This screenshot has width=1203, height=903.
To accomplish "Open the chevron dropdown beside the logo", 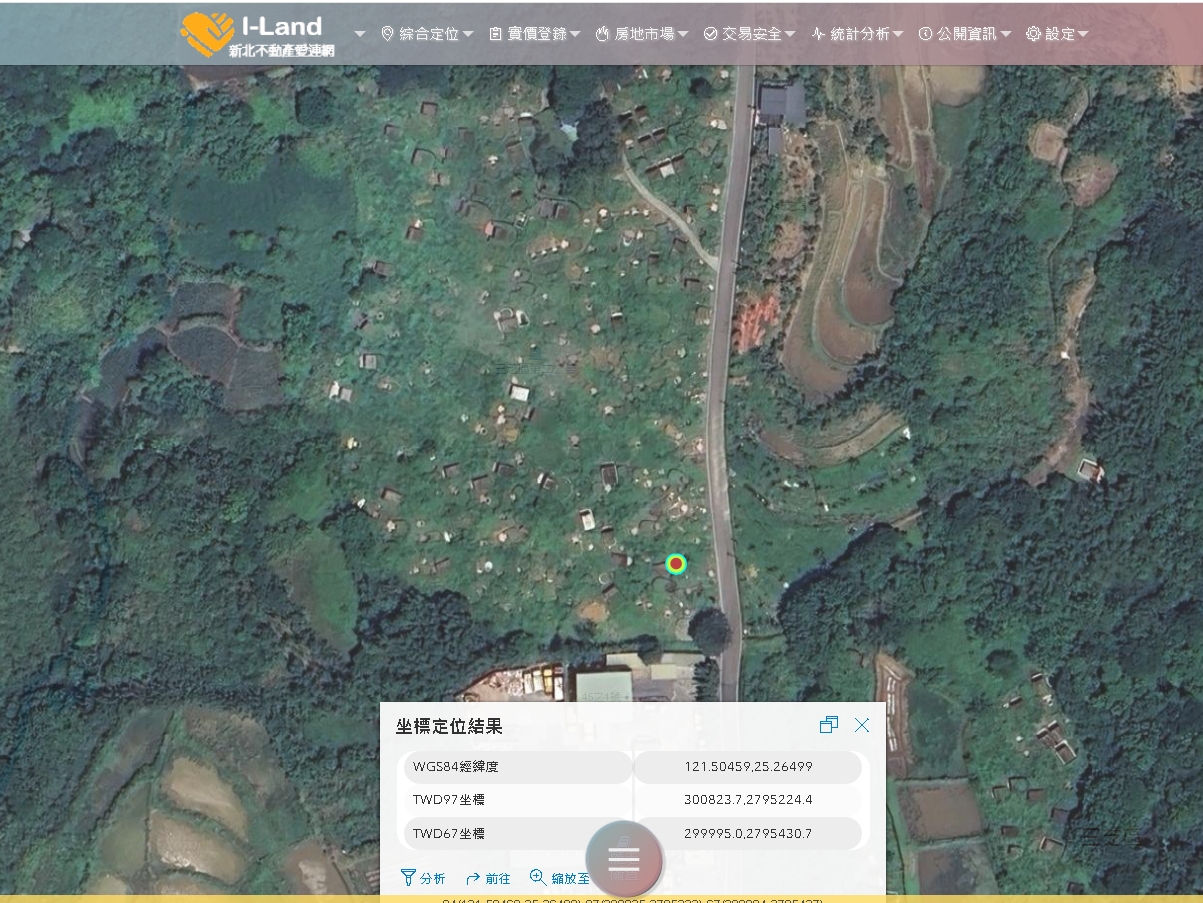I will pos(357,33).
